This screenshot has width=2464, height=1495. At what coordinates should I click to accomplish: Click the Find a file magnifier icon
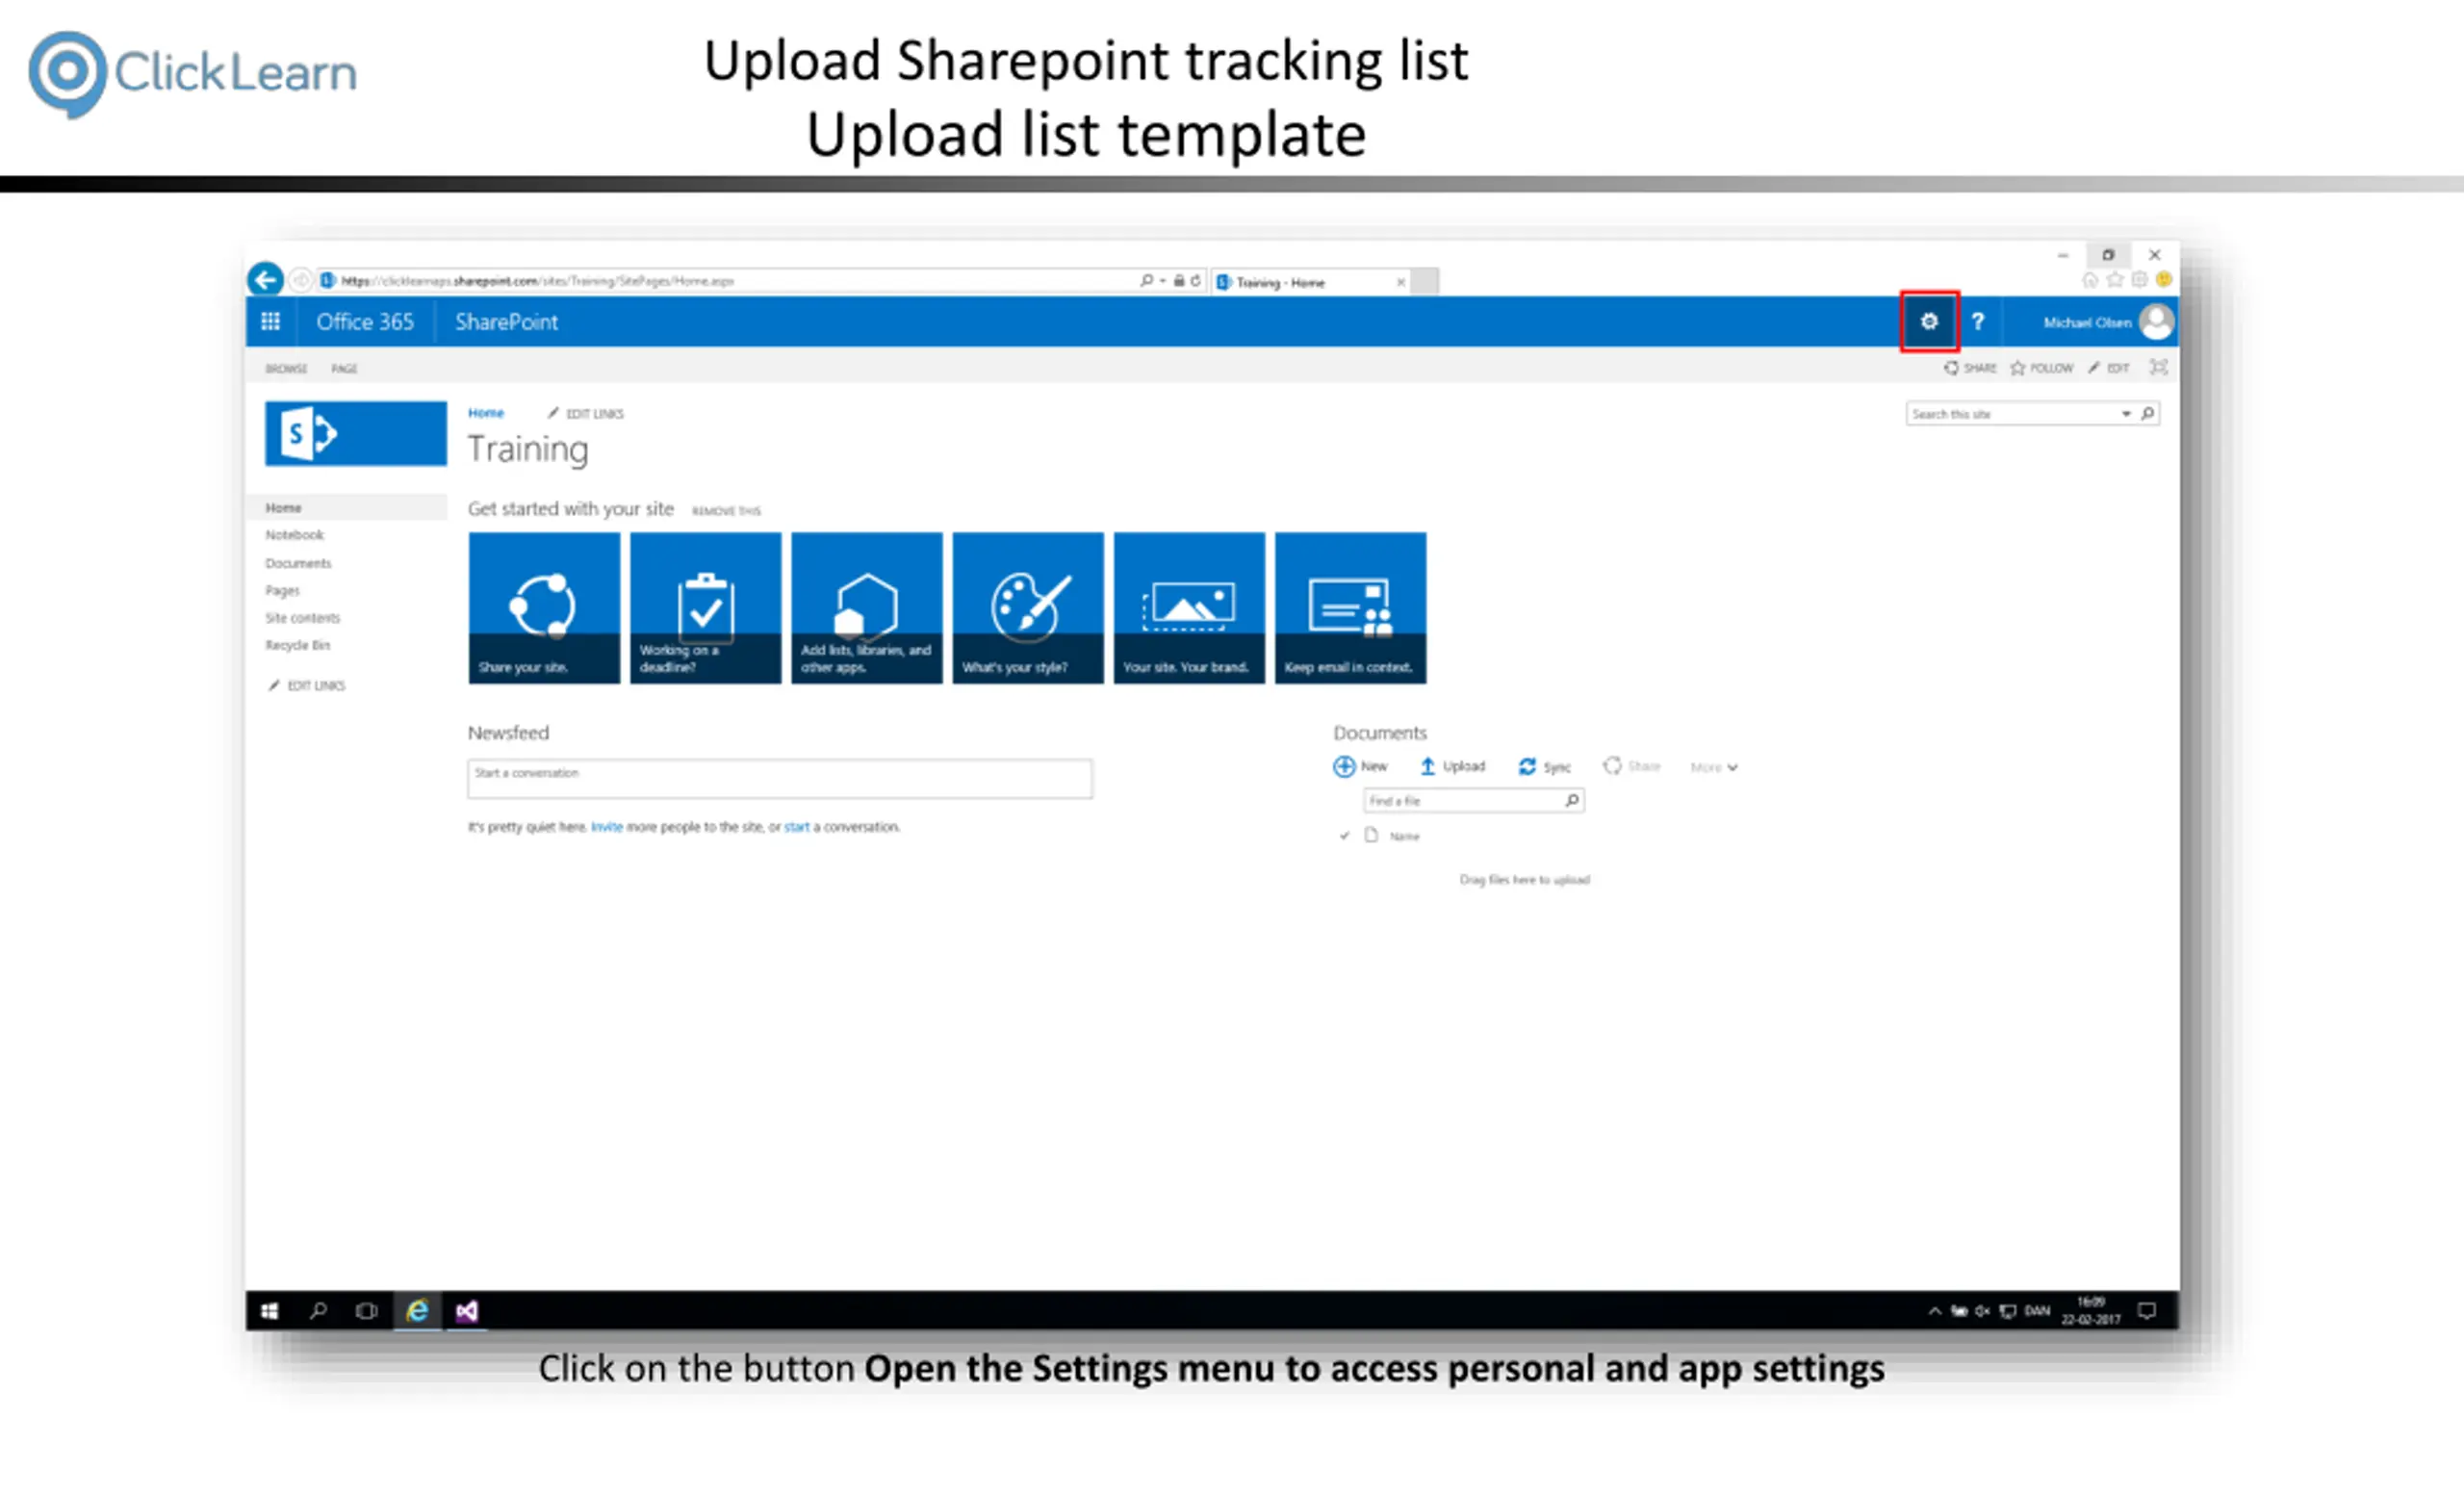point(1572,800)
